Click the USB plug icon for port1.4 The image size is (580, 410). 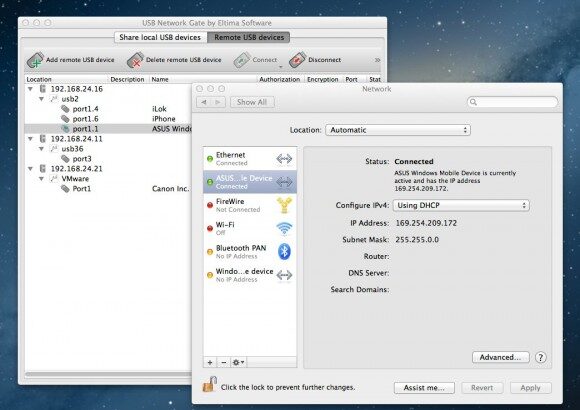[x=65, y=109]
